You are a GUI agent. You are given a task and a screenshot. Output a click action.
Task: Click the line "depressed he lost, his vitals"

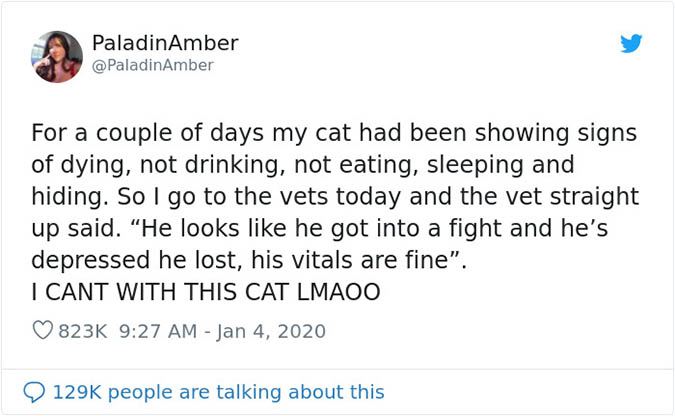coord(257,259)
